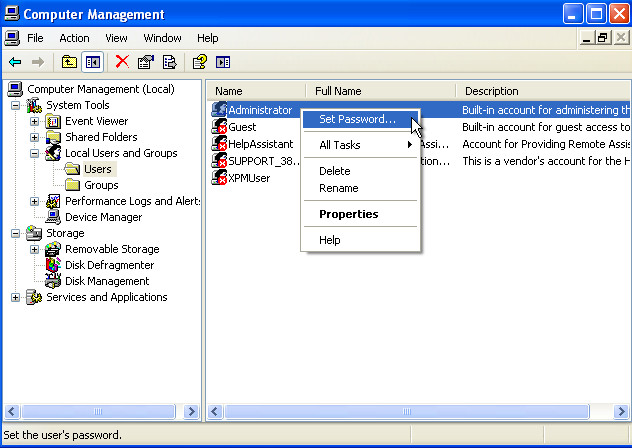This screenshot has height=448, width=632.
Task: Sort by the Description column header
Action: [x=543, y=91]
